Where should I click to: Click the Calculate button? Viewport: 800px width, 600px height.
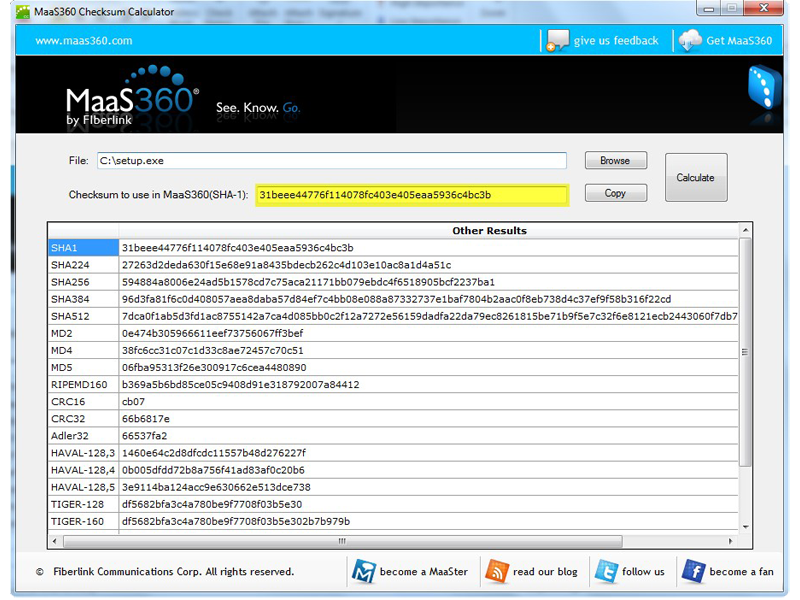pyautogui.click(x=696, y=178)
